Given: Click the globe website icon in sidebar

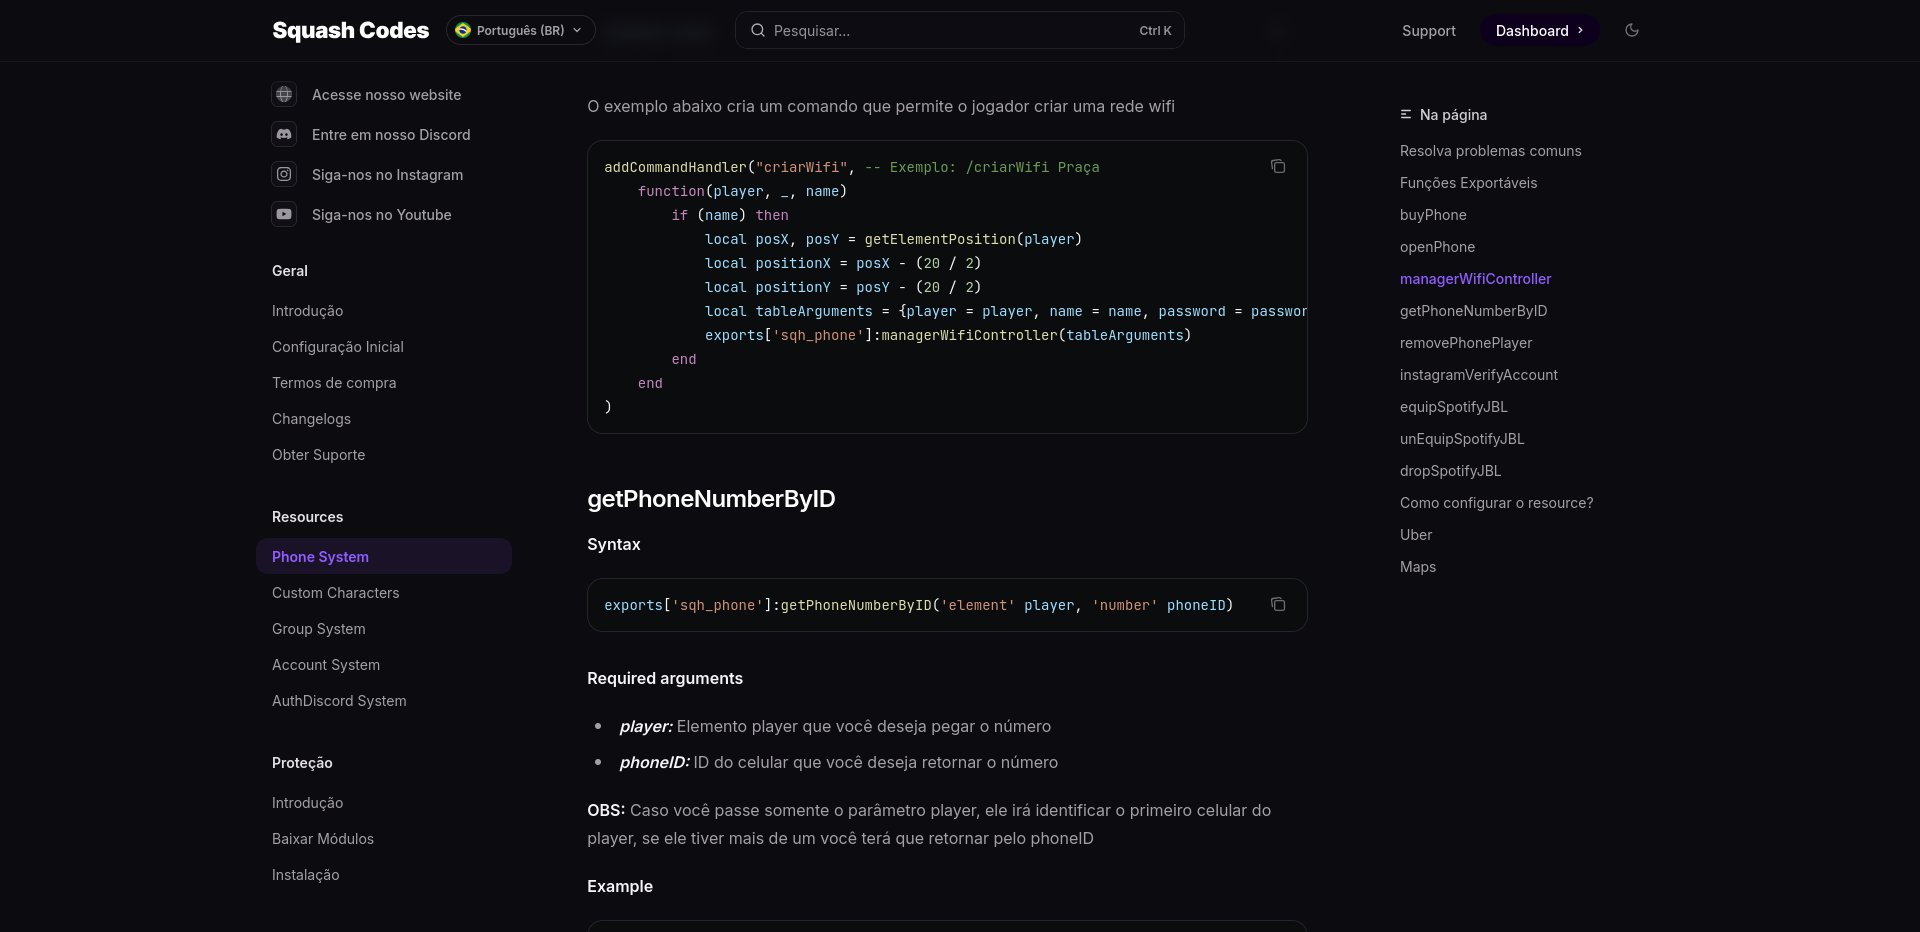Looking at the screenshot, I should click(x=284, y=94).
